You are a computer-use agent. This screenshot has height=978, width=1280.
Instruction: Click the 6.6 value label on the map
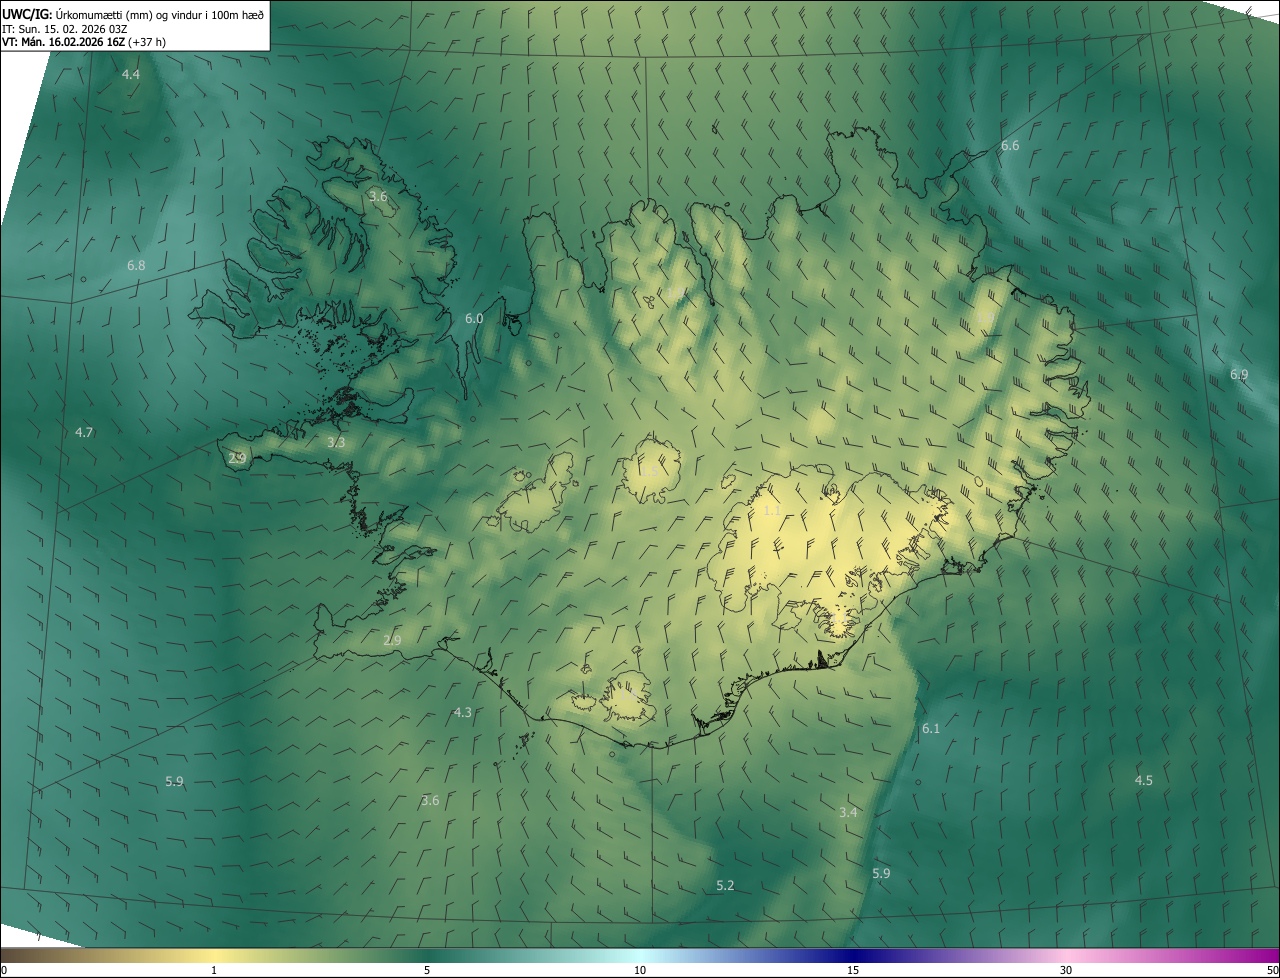[1010, 145]
